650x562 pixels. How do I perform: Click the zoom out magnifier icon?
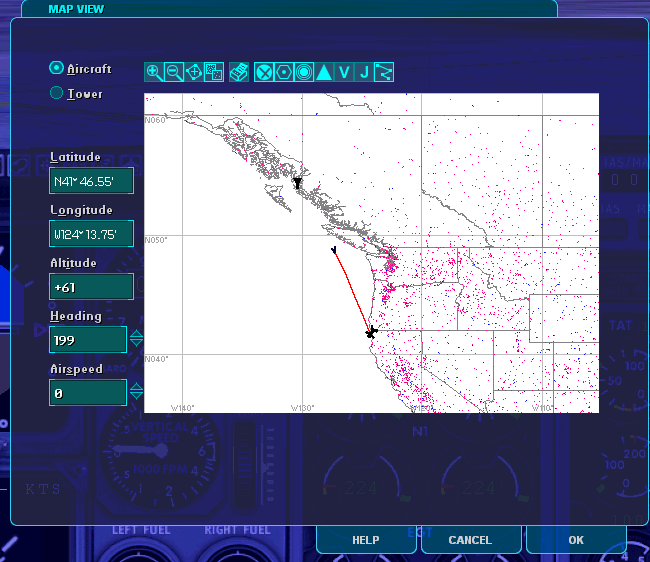point(174,72)
